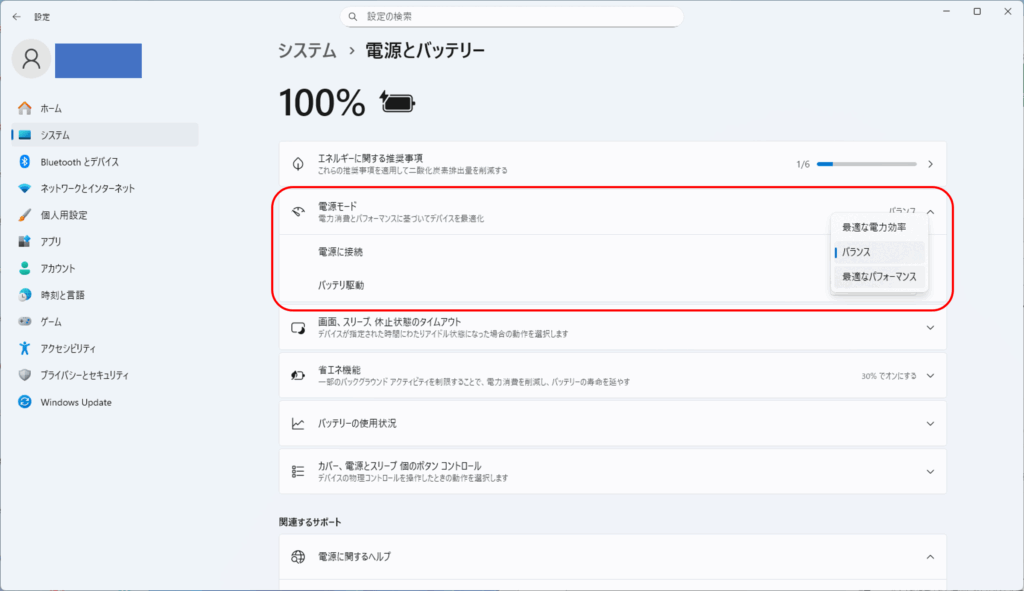Open アカウント settings in sidebar
Image resolution: width=1024 pixels, height=591 pixels.
tap(57, 269)
